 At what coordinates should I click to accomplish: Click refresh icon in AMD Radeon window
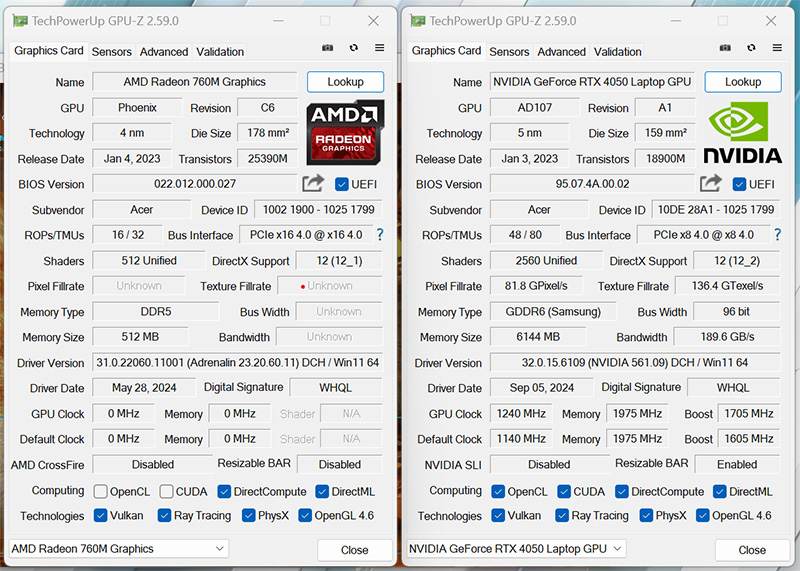pos(354,47)
